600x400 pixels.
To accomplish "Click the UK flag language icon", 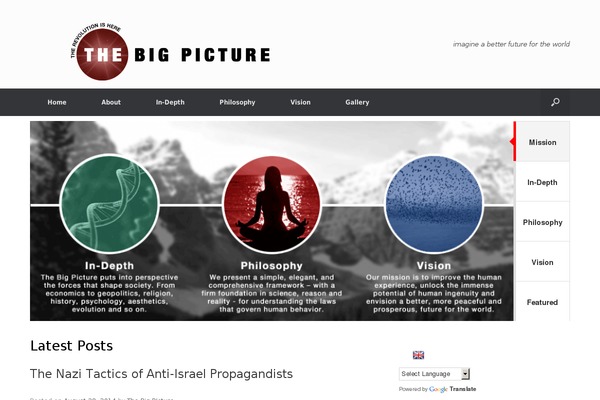I will click(x=418, y=355).
